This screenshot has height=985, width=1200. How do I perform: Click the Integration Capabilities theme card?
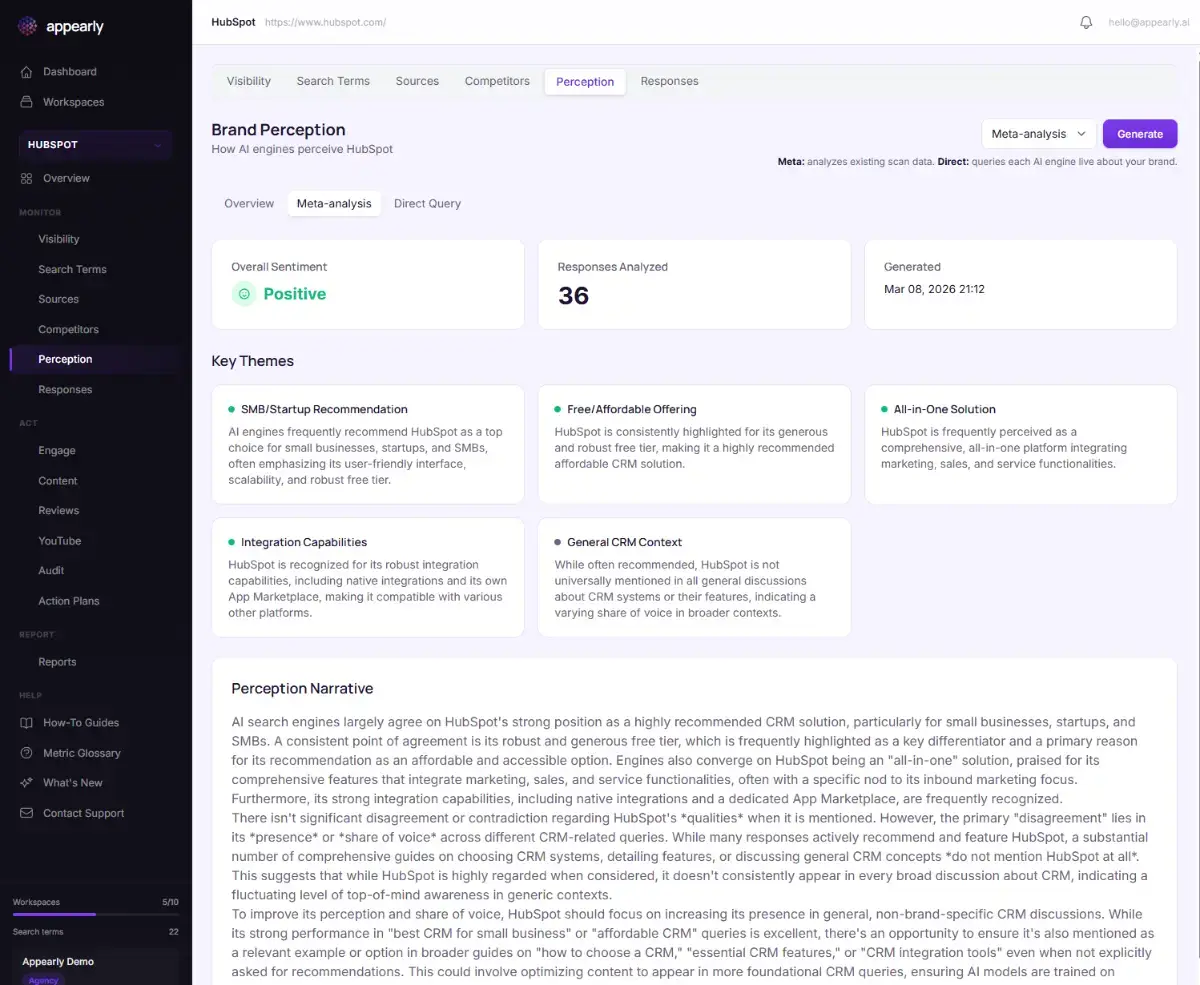368,577
